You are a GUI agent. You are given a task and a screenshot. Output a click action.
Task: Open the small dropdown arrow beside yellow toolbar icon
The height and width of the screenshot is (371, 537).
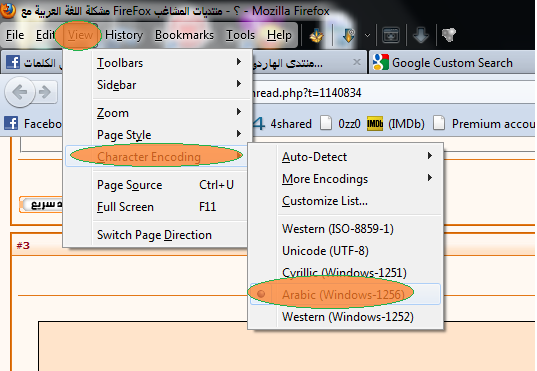[367, 35]
